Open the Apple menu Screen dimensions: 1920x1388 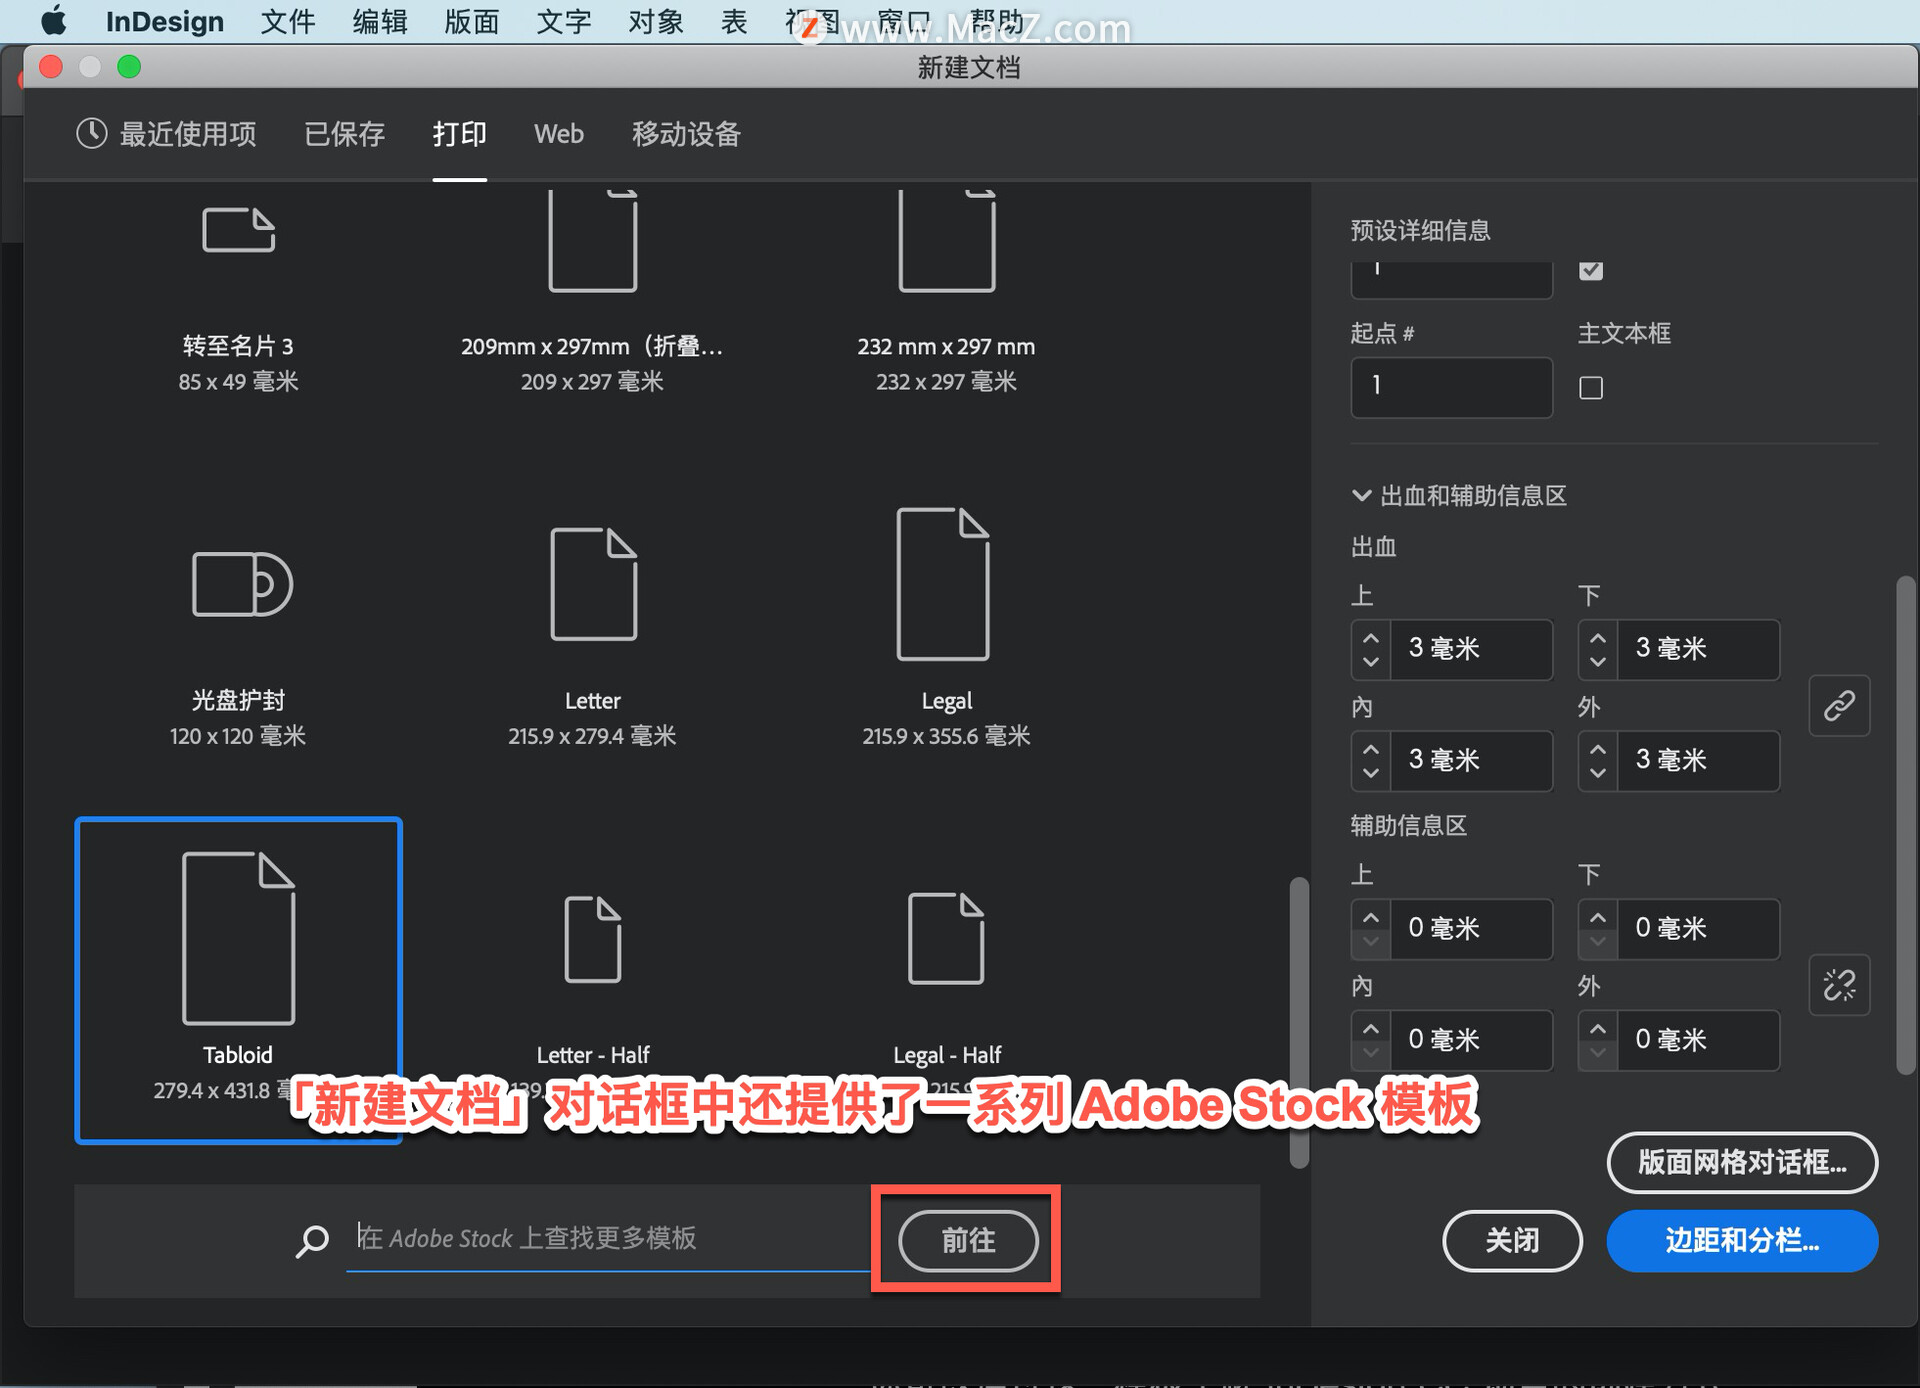tap(54, 21)
